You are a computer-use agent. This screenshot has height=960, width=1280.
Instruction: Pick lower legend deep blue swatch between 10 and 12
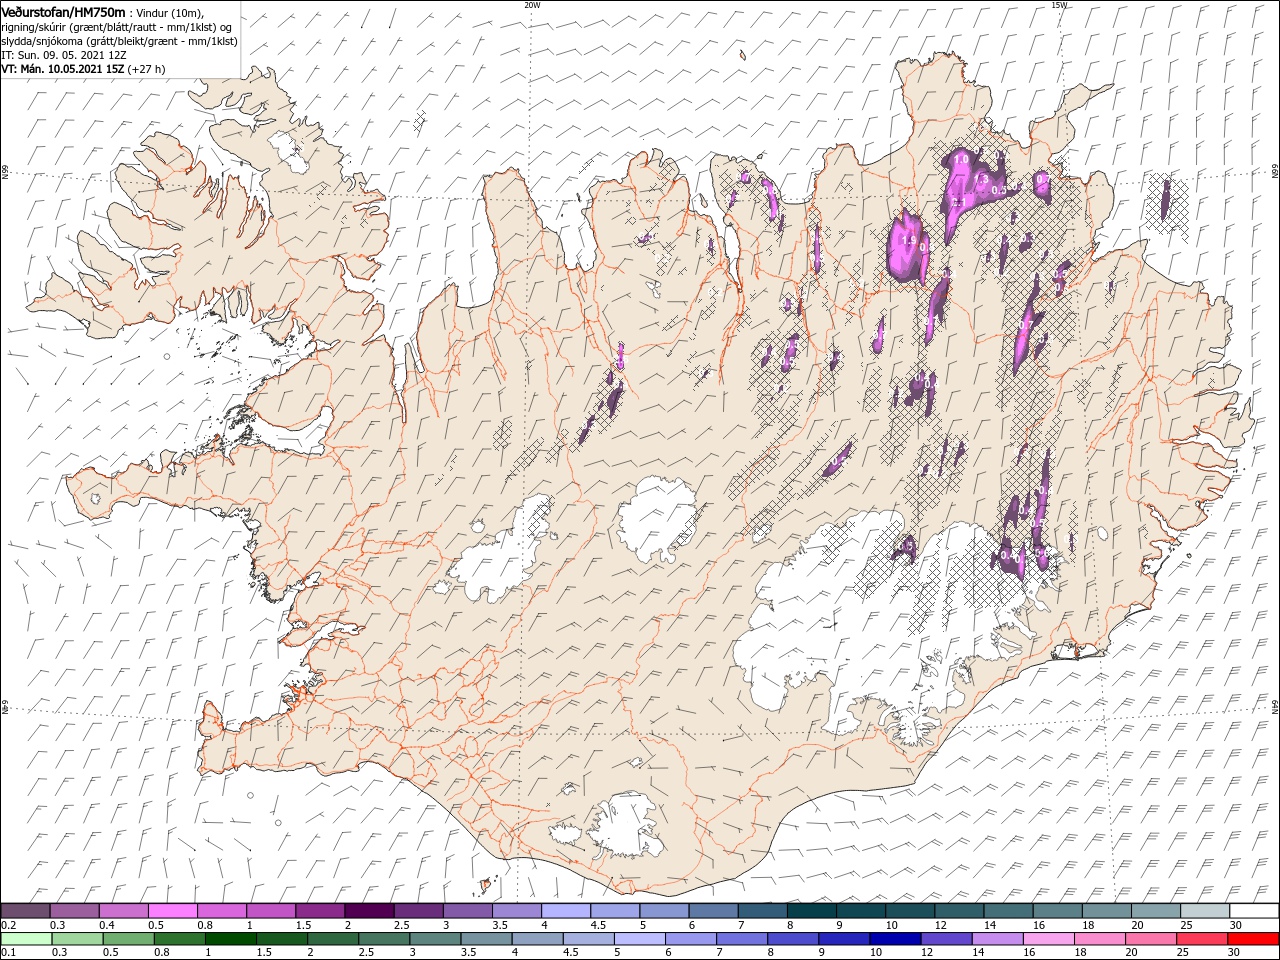tap(896, 939)
